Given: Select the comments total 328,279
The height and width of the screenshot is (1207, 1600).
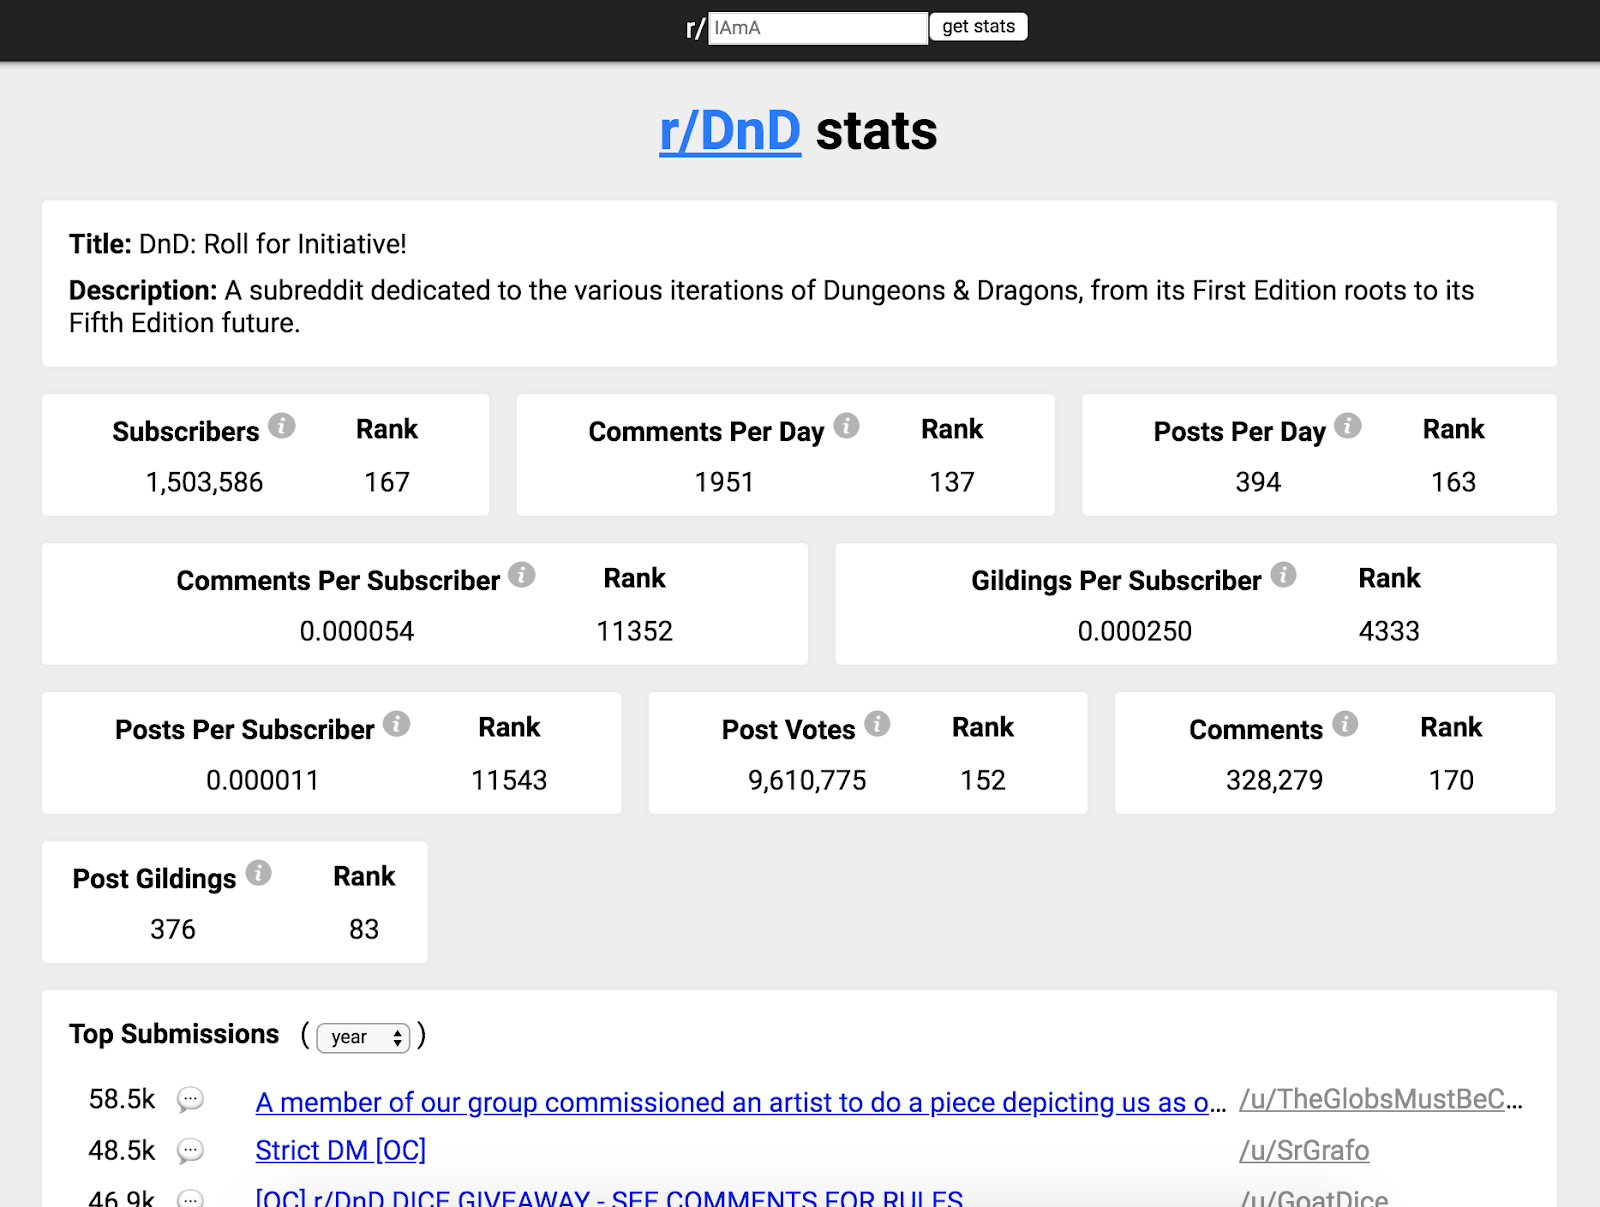Looking at the screenshot, I should [x=1274, y=780].
